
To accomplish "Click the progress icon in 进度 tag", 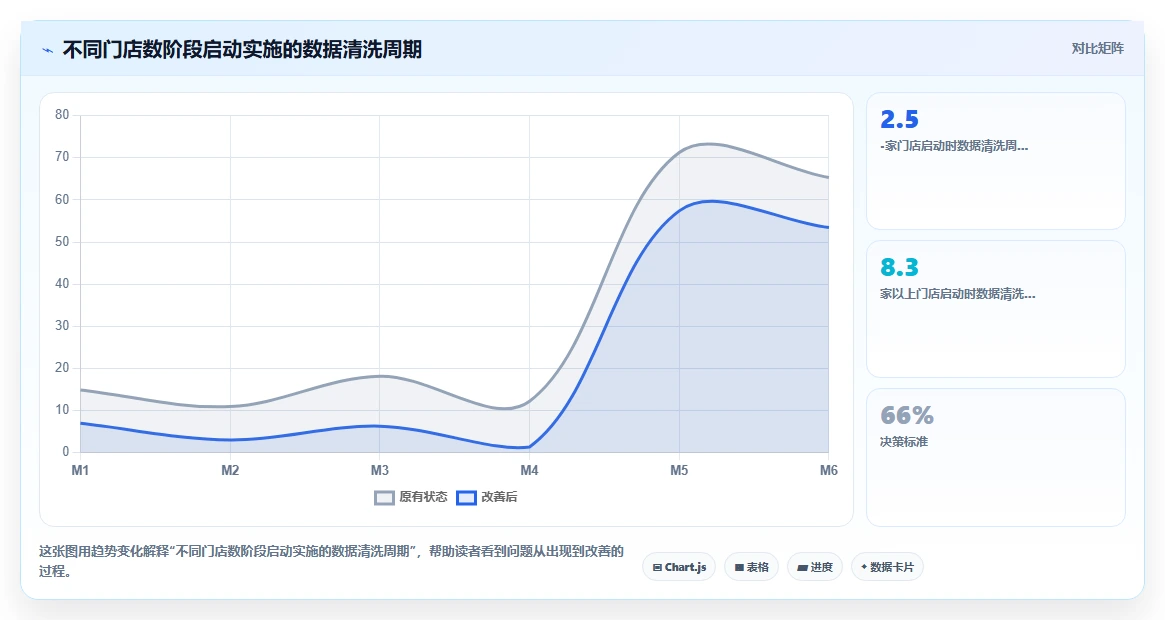I will pyautogui.click(x=802, y=567).
